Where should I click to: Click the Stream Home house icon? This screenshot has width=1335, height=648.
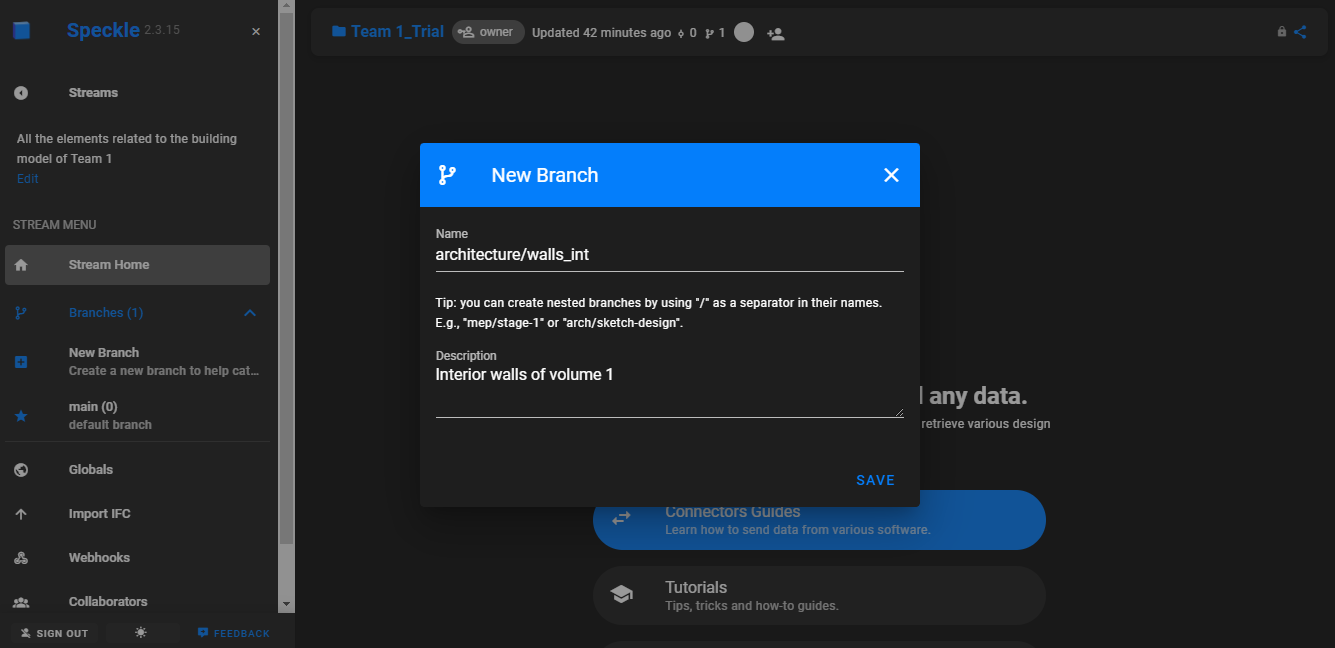[21, 264]
